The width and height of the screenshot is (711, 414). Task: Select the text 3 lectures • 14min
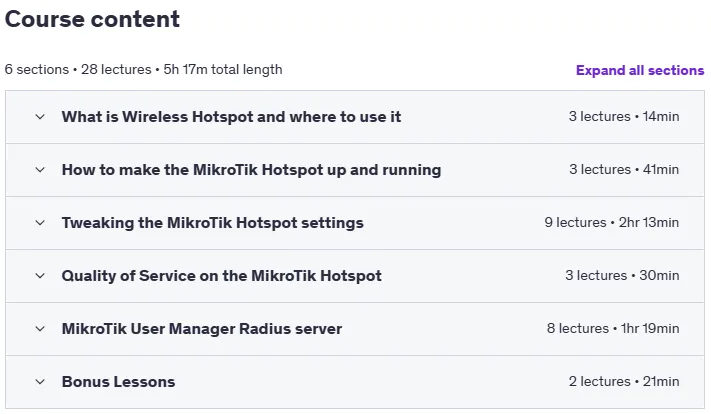(x=624, y=117)
